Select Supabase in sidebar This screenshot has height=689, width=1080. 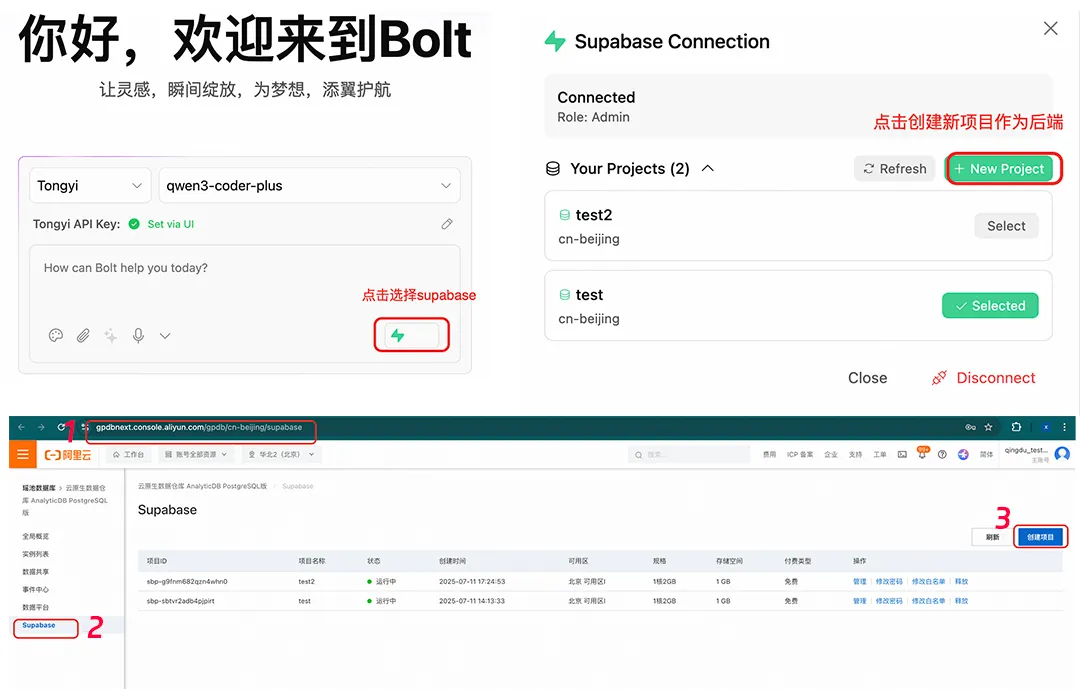pyautogui.click(x=39, y=626)
